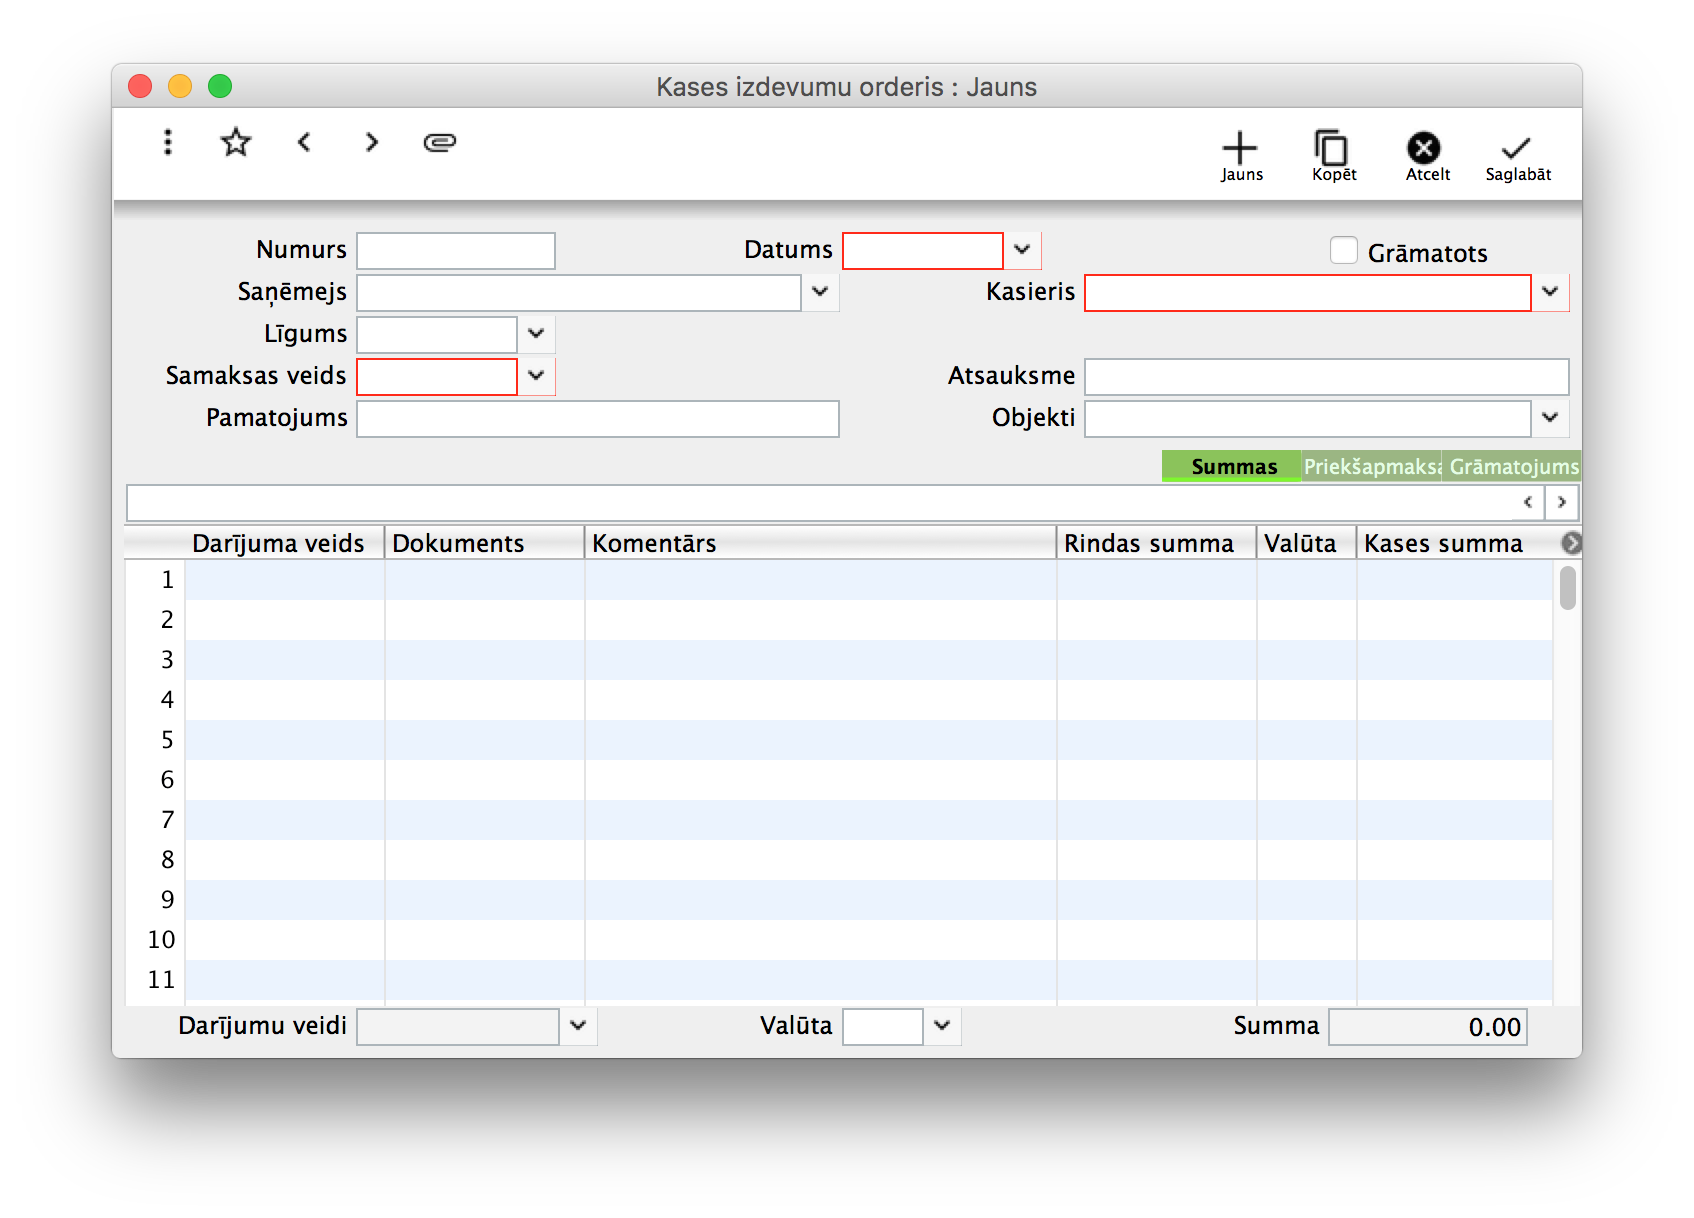Cancel changes with Atcelt icon
Screen dimensions: 1694x1218
(x=1424, y=156)
